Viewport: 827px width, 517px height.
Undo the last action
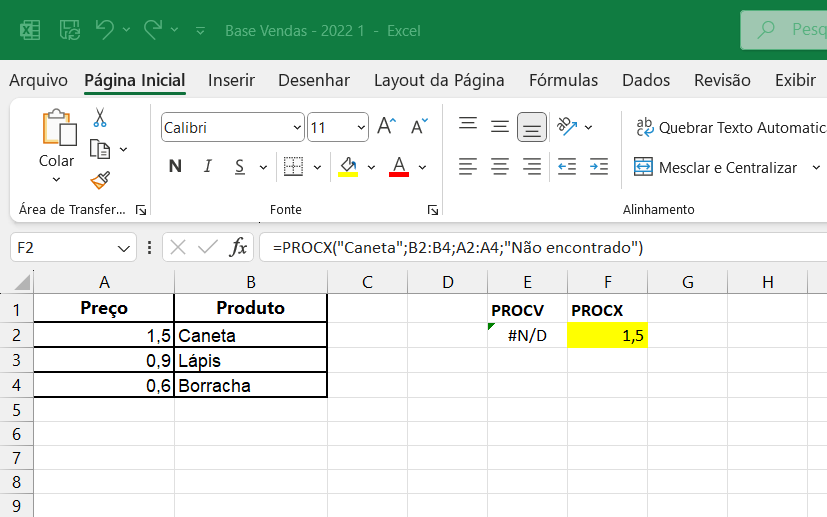pyautogui.click(x=104, y=30)
